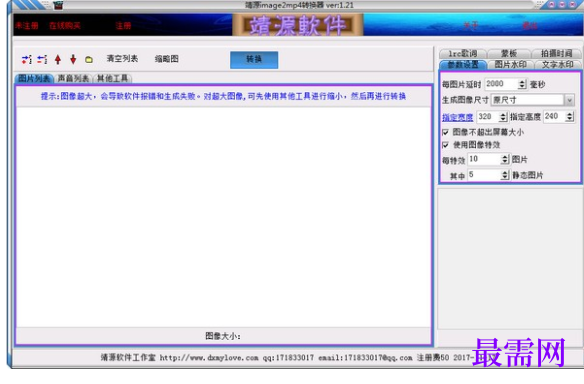Open the 图片水印 tab

(510, 64)
